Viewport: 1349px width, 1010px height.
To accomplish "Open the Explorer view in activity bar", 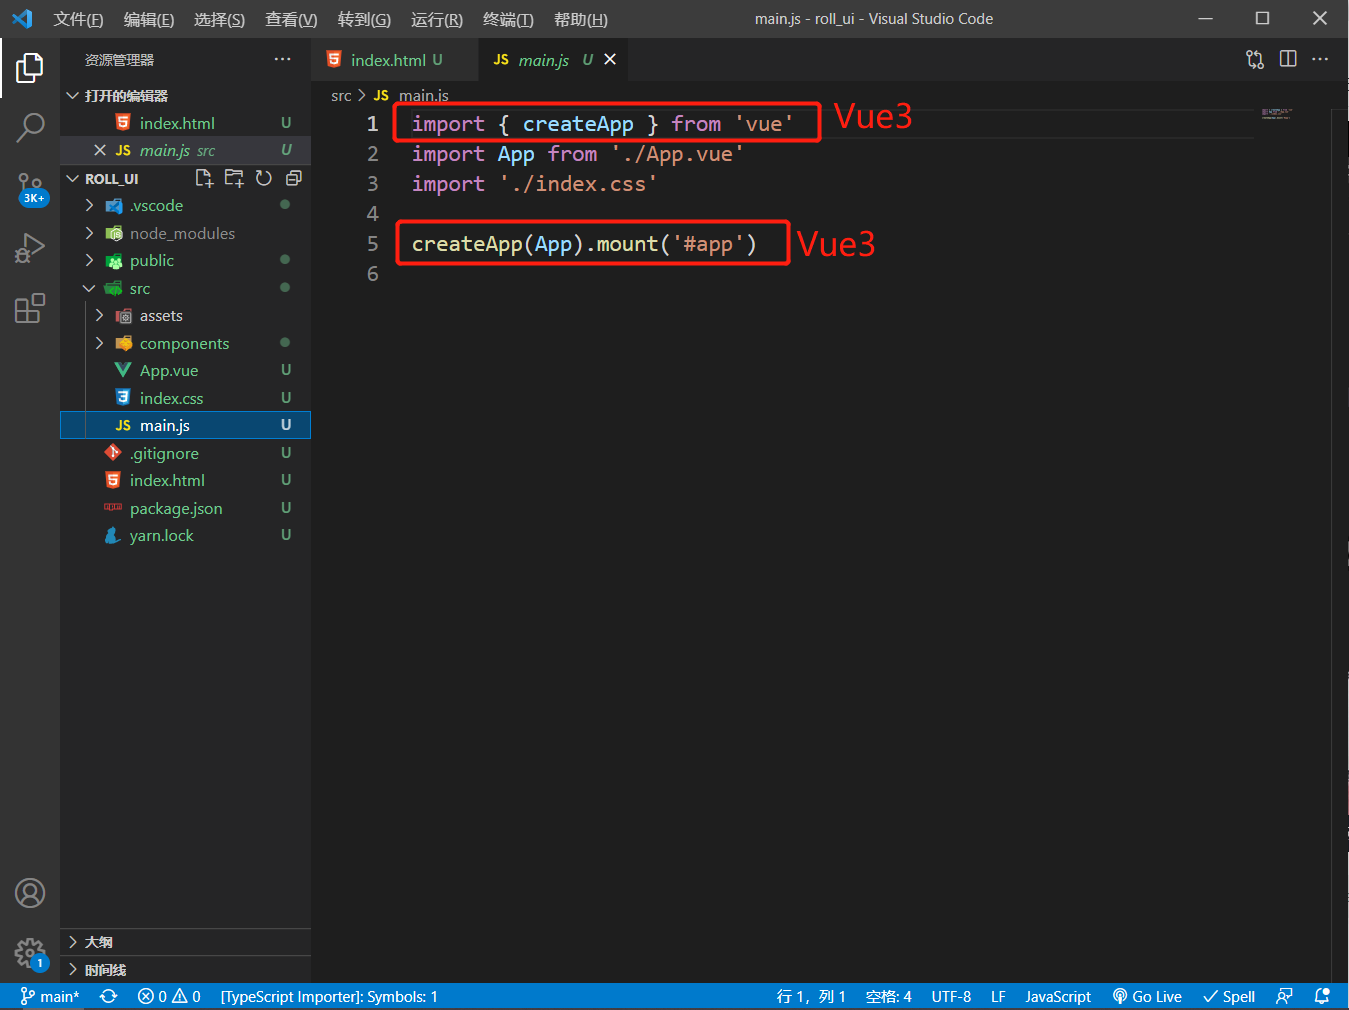I will (30, 68).
